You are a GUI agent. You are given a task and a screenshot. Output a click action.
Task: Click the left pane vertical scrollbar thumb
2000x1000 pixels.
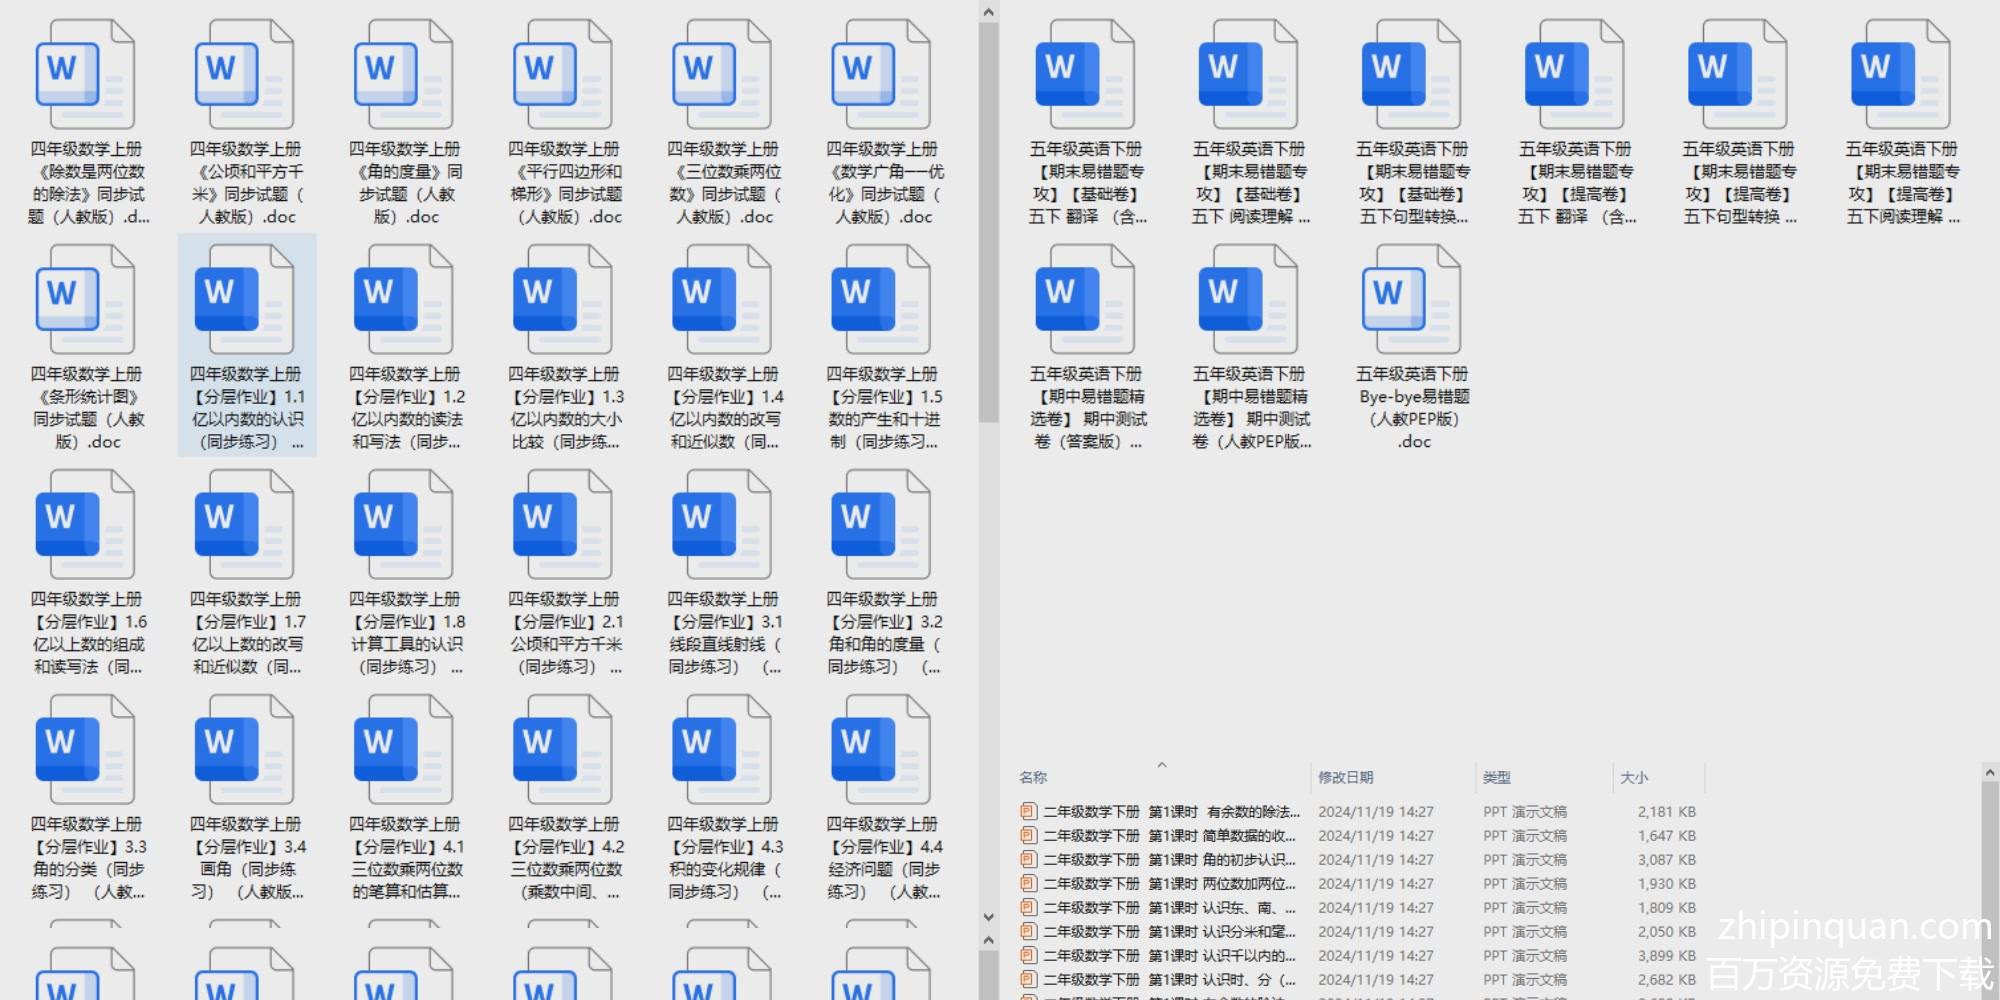tap(988, 220)
